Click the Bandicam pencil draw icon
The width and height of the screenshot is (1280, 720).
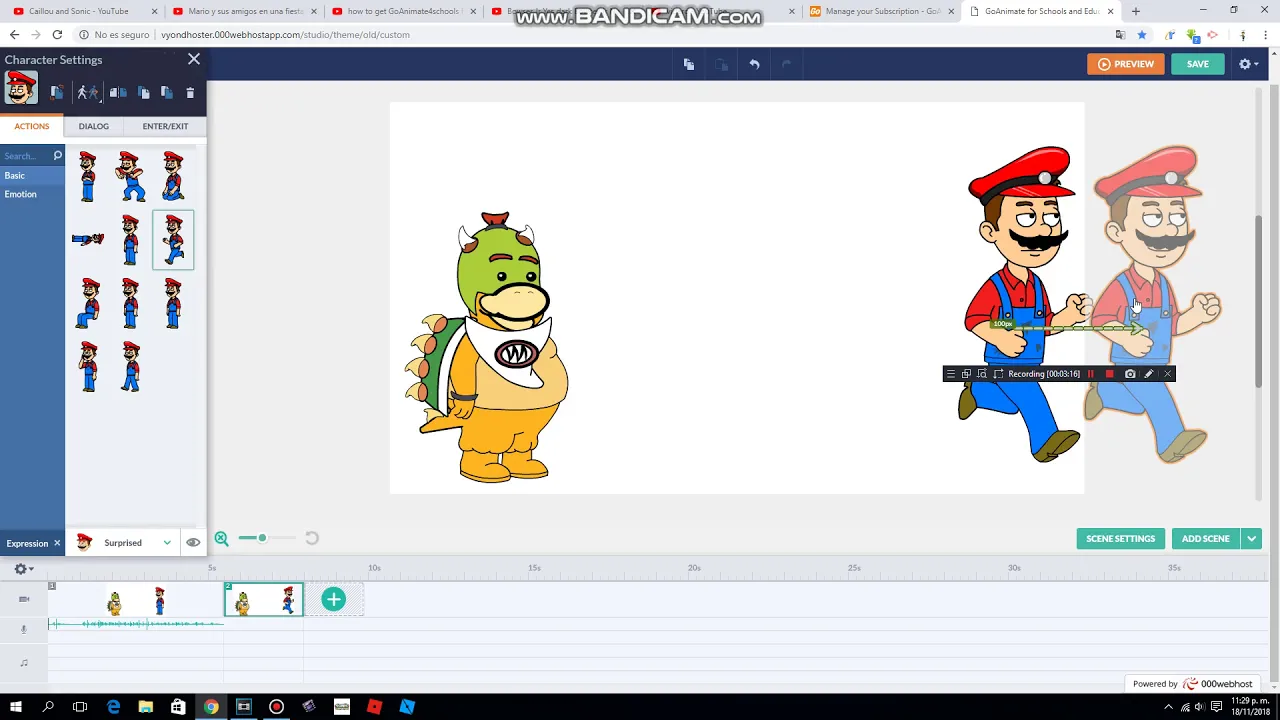[x=1148, y=374]
